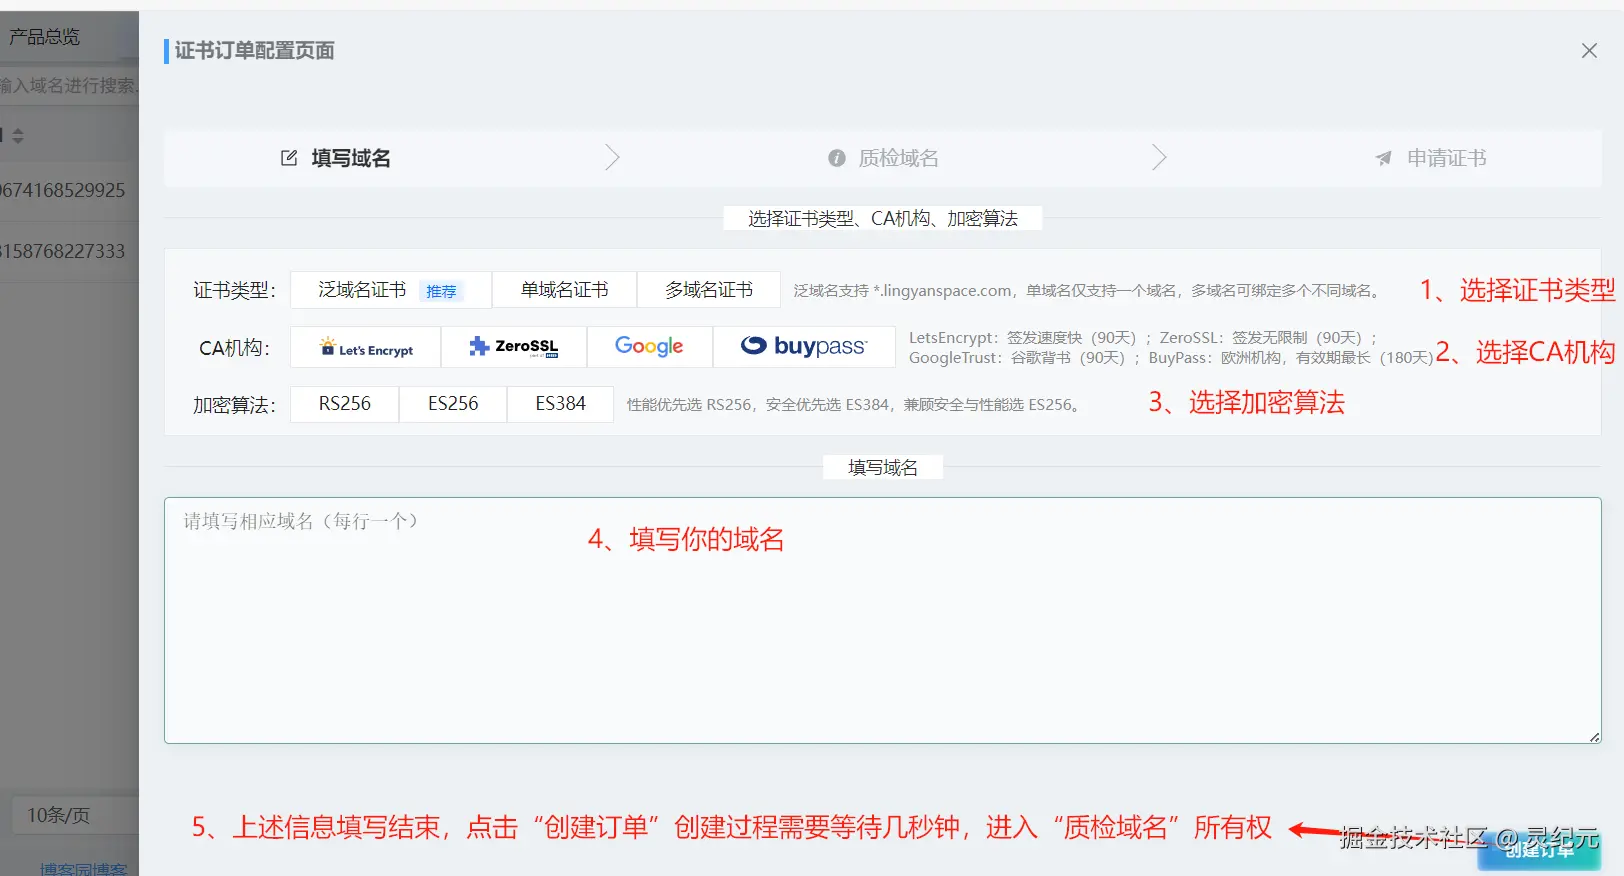Choose Google as the CA

click(649, 347)
